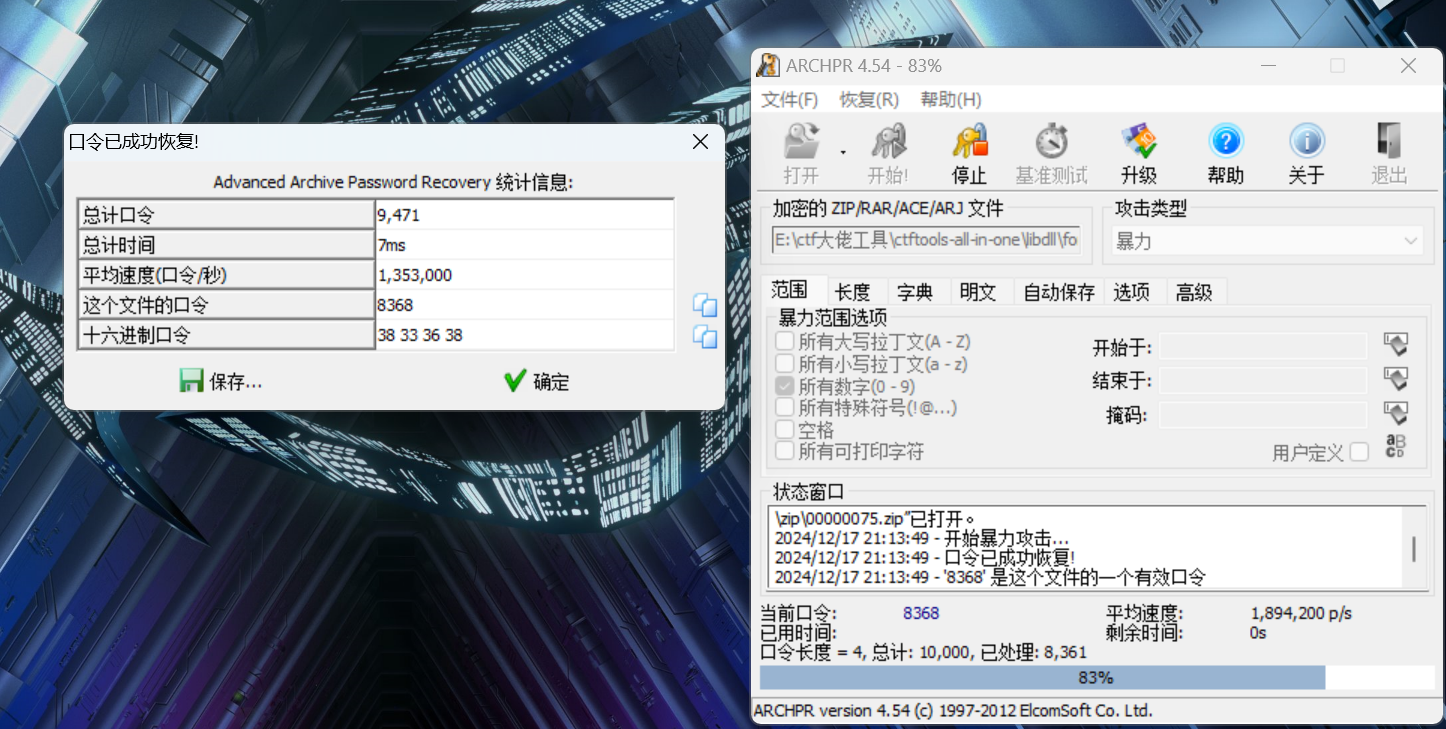Toggle 所有大写拉丁文(A - Z) checkbox
Screen dimensions: 1446x729
785,342
